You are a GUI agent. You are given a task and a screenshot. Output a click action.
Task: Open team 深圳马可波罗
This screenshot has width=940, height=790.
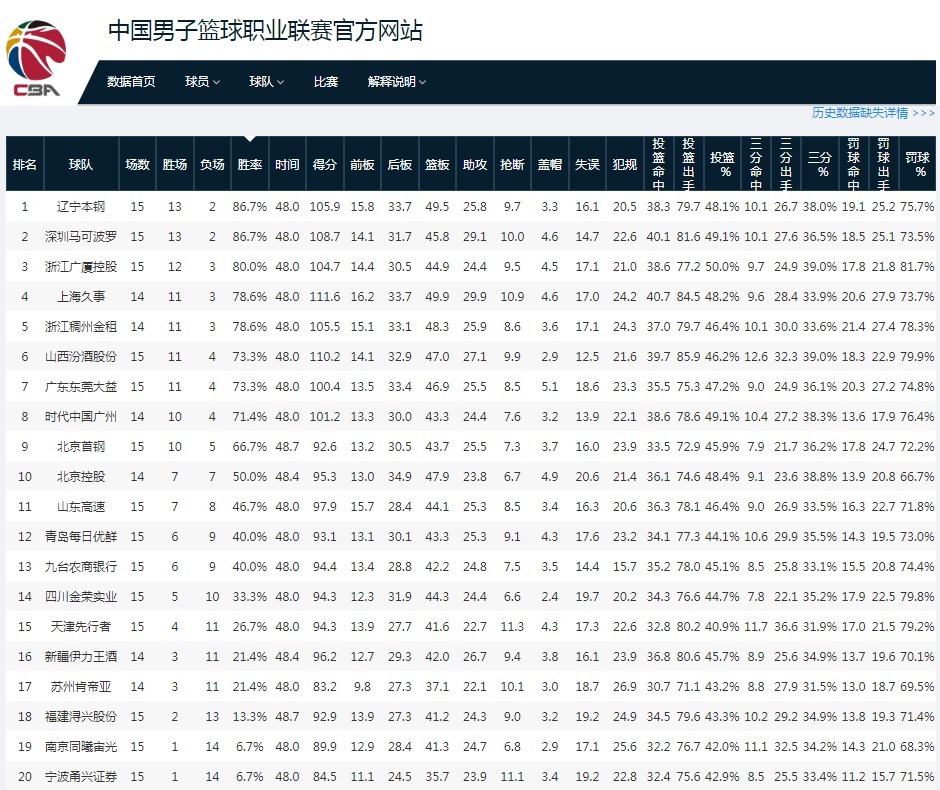(81, 237)
